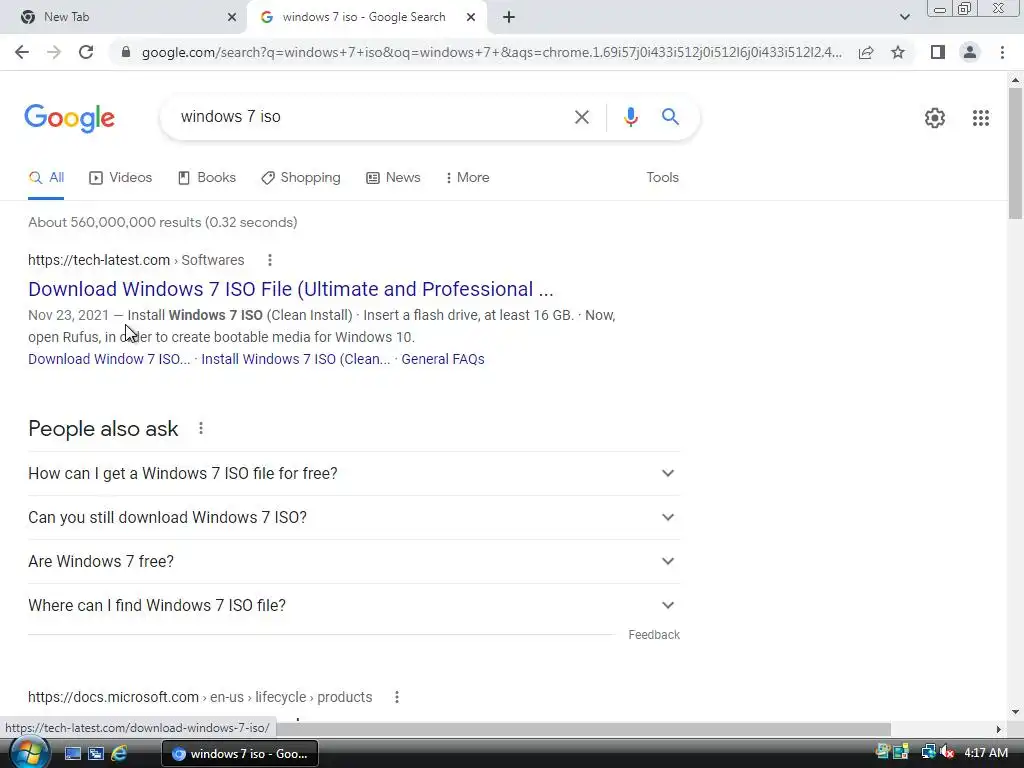1024x768 pixels.
Task: Share this page via the share icon
Action: pos(866,52)
